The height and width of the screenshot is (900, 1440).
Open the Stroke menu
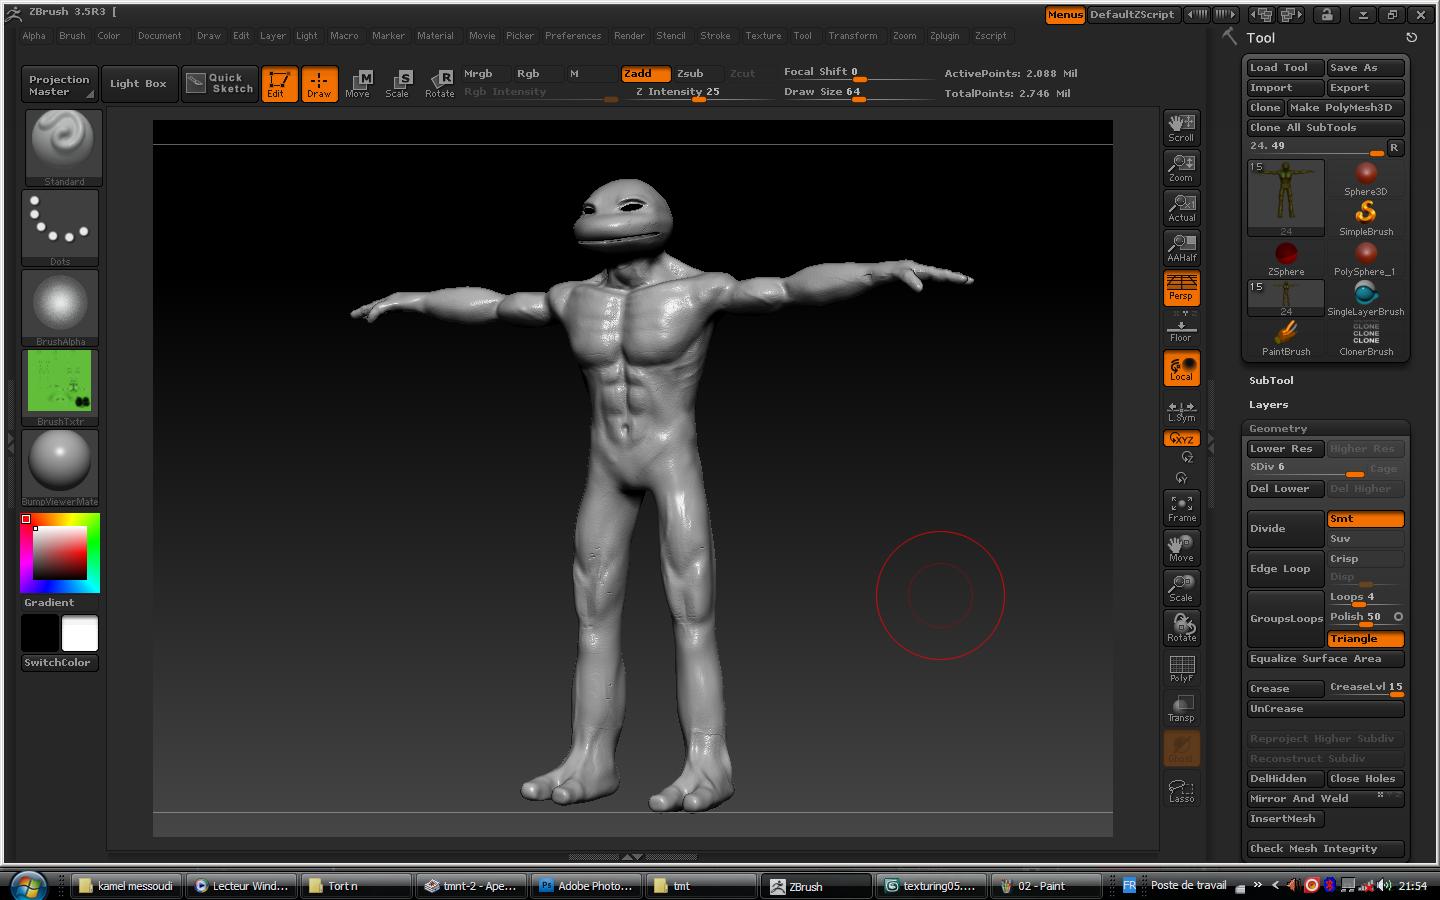pyautogui.click(x=715, y=36)
